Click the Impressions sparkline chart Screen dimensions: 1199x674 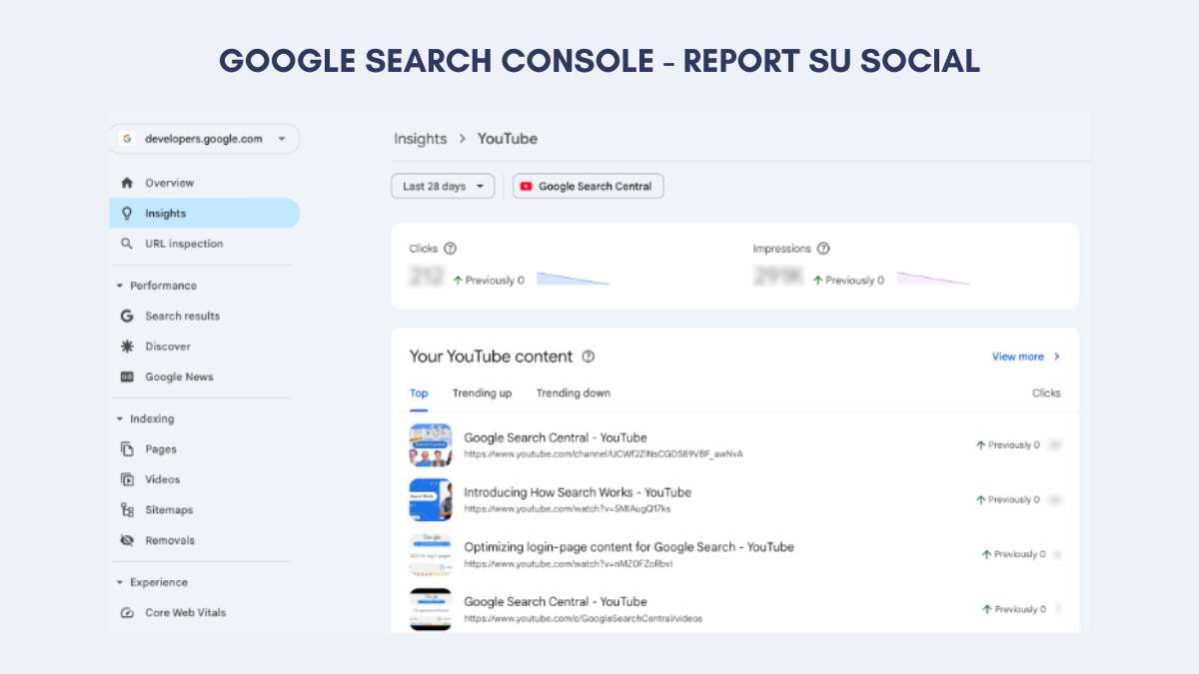coord(933,278)
